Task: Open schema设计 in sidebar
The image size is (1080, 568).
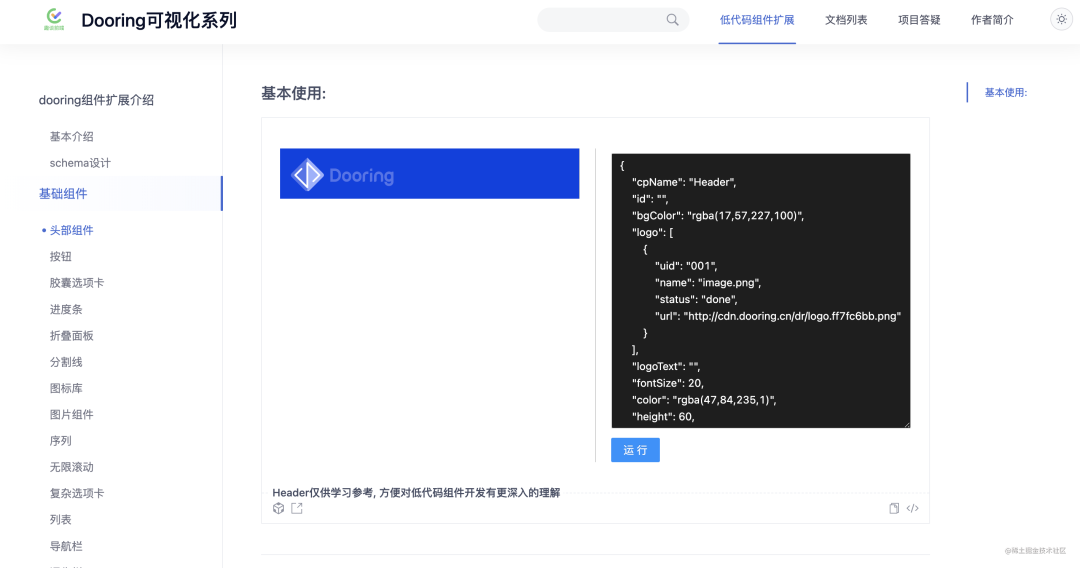Action: (x=80, y=162)
